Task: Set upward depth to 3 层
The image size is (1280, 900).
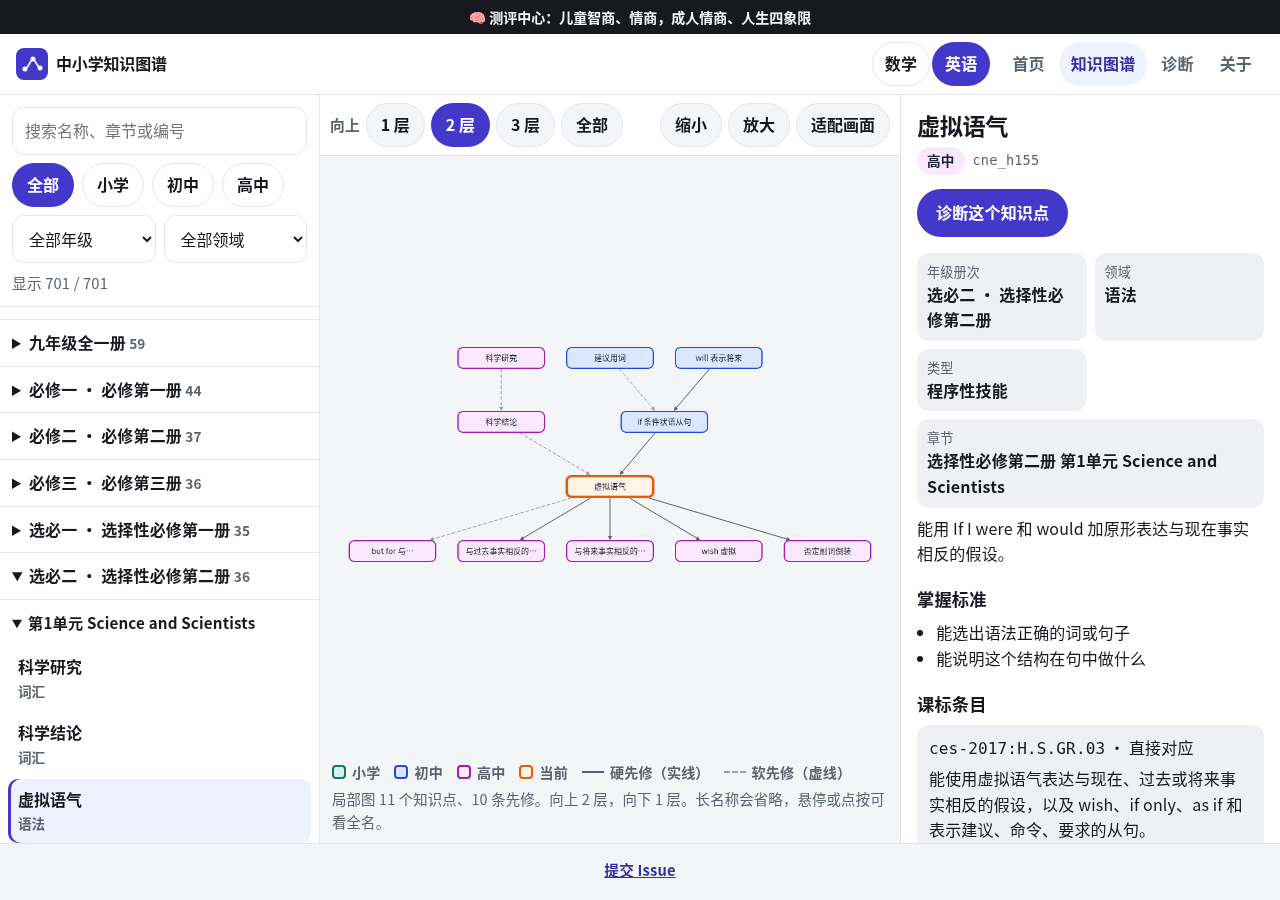Action: (x=525, y=125)
